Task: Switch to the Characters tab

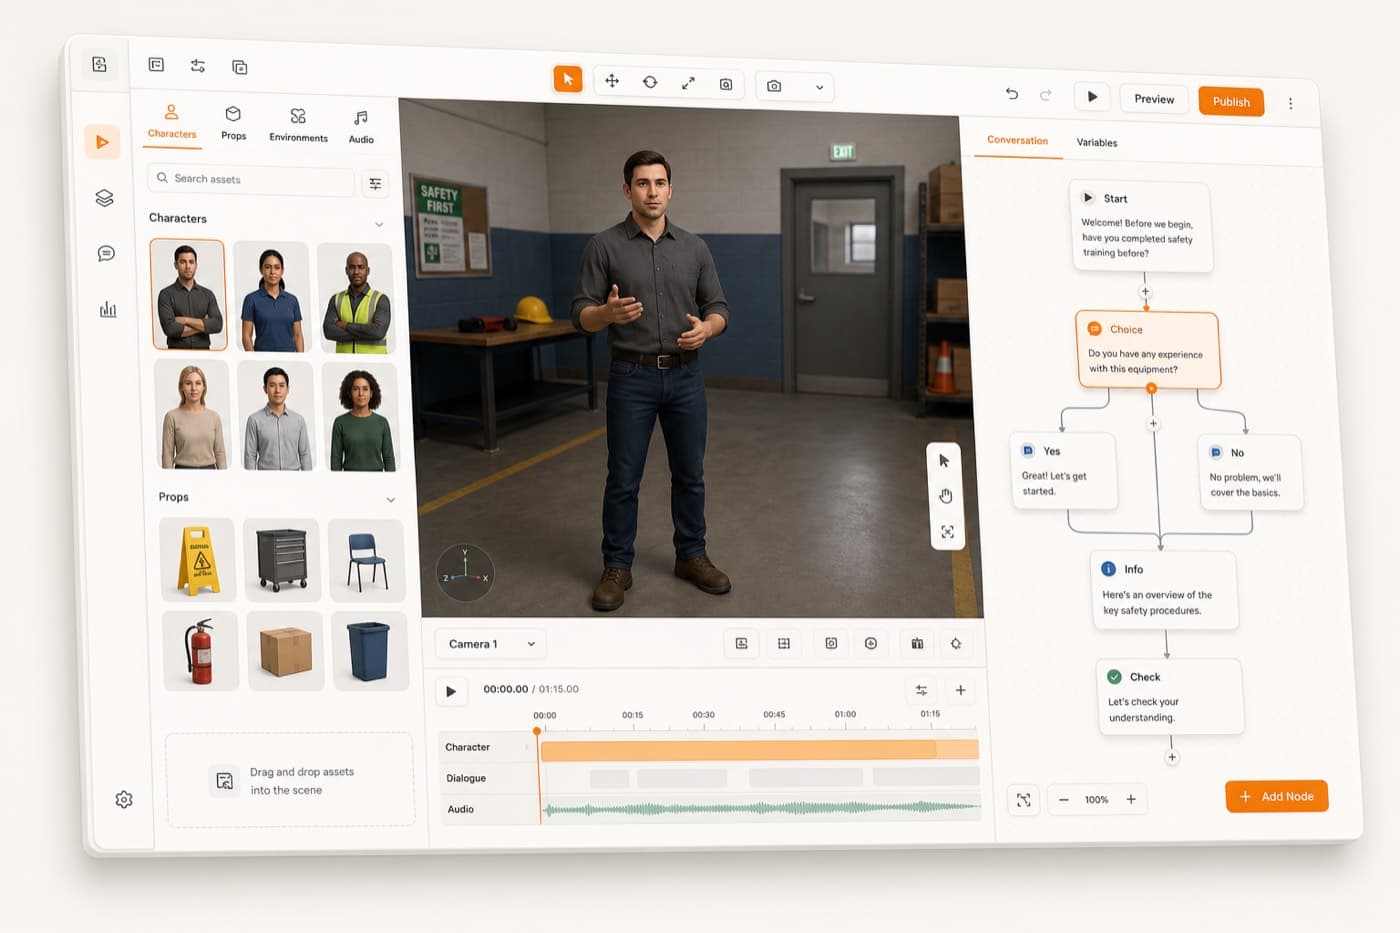Action: pyautogui.click(x=172, y=122)
